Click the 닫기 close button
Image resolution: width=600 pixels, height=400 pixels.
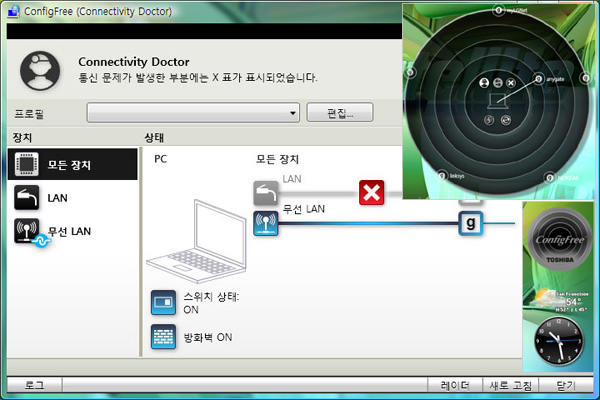click(566, 385)
